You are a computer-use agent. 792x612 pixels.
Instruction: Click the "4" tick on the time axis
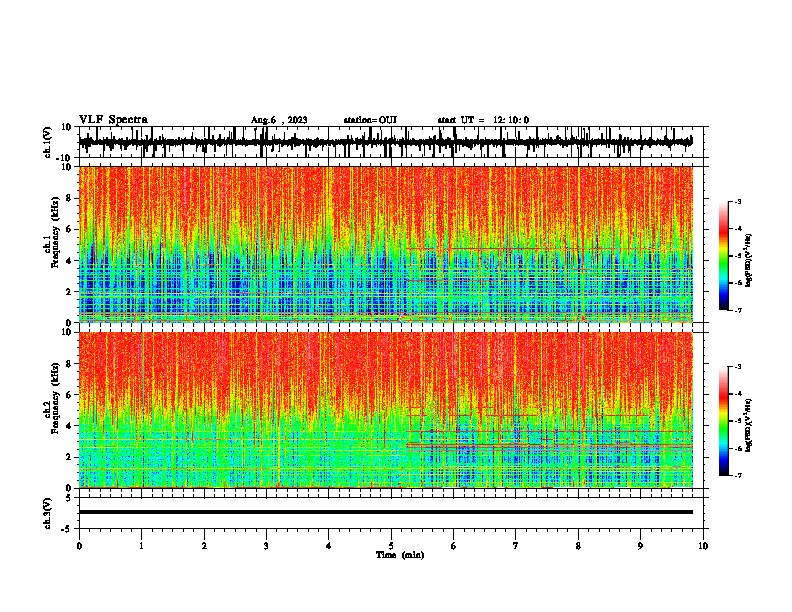point(329,546)
